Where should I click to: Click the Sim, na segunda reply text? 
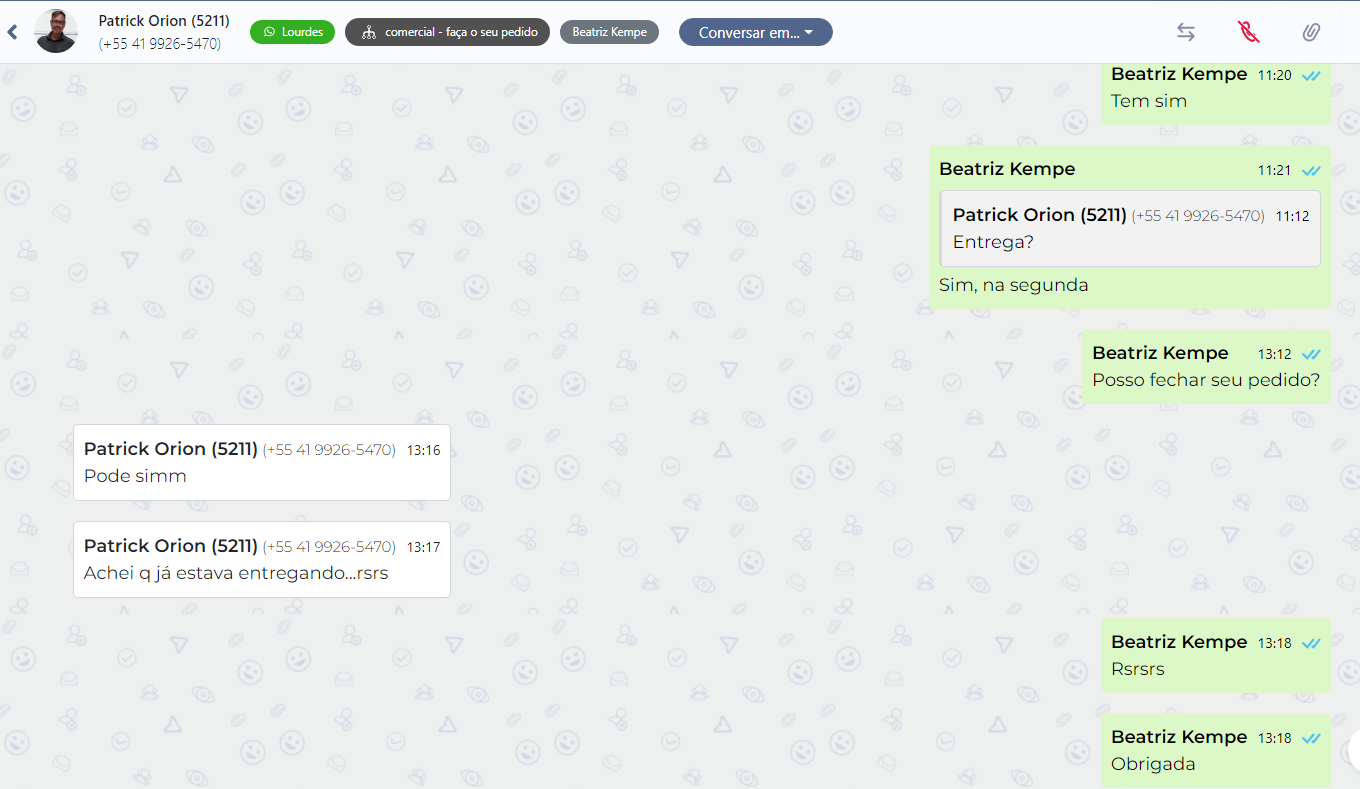pos(1013,285)
